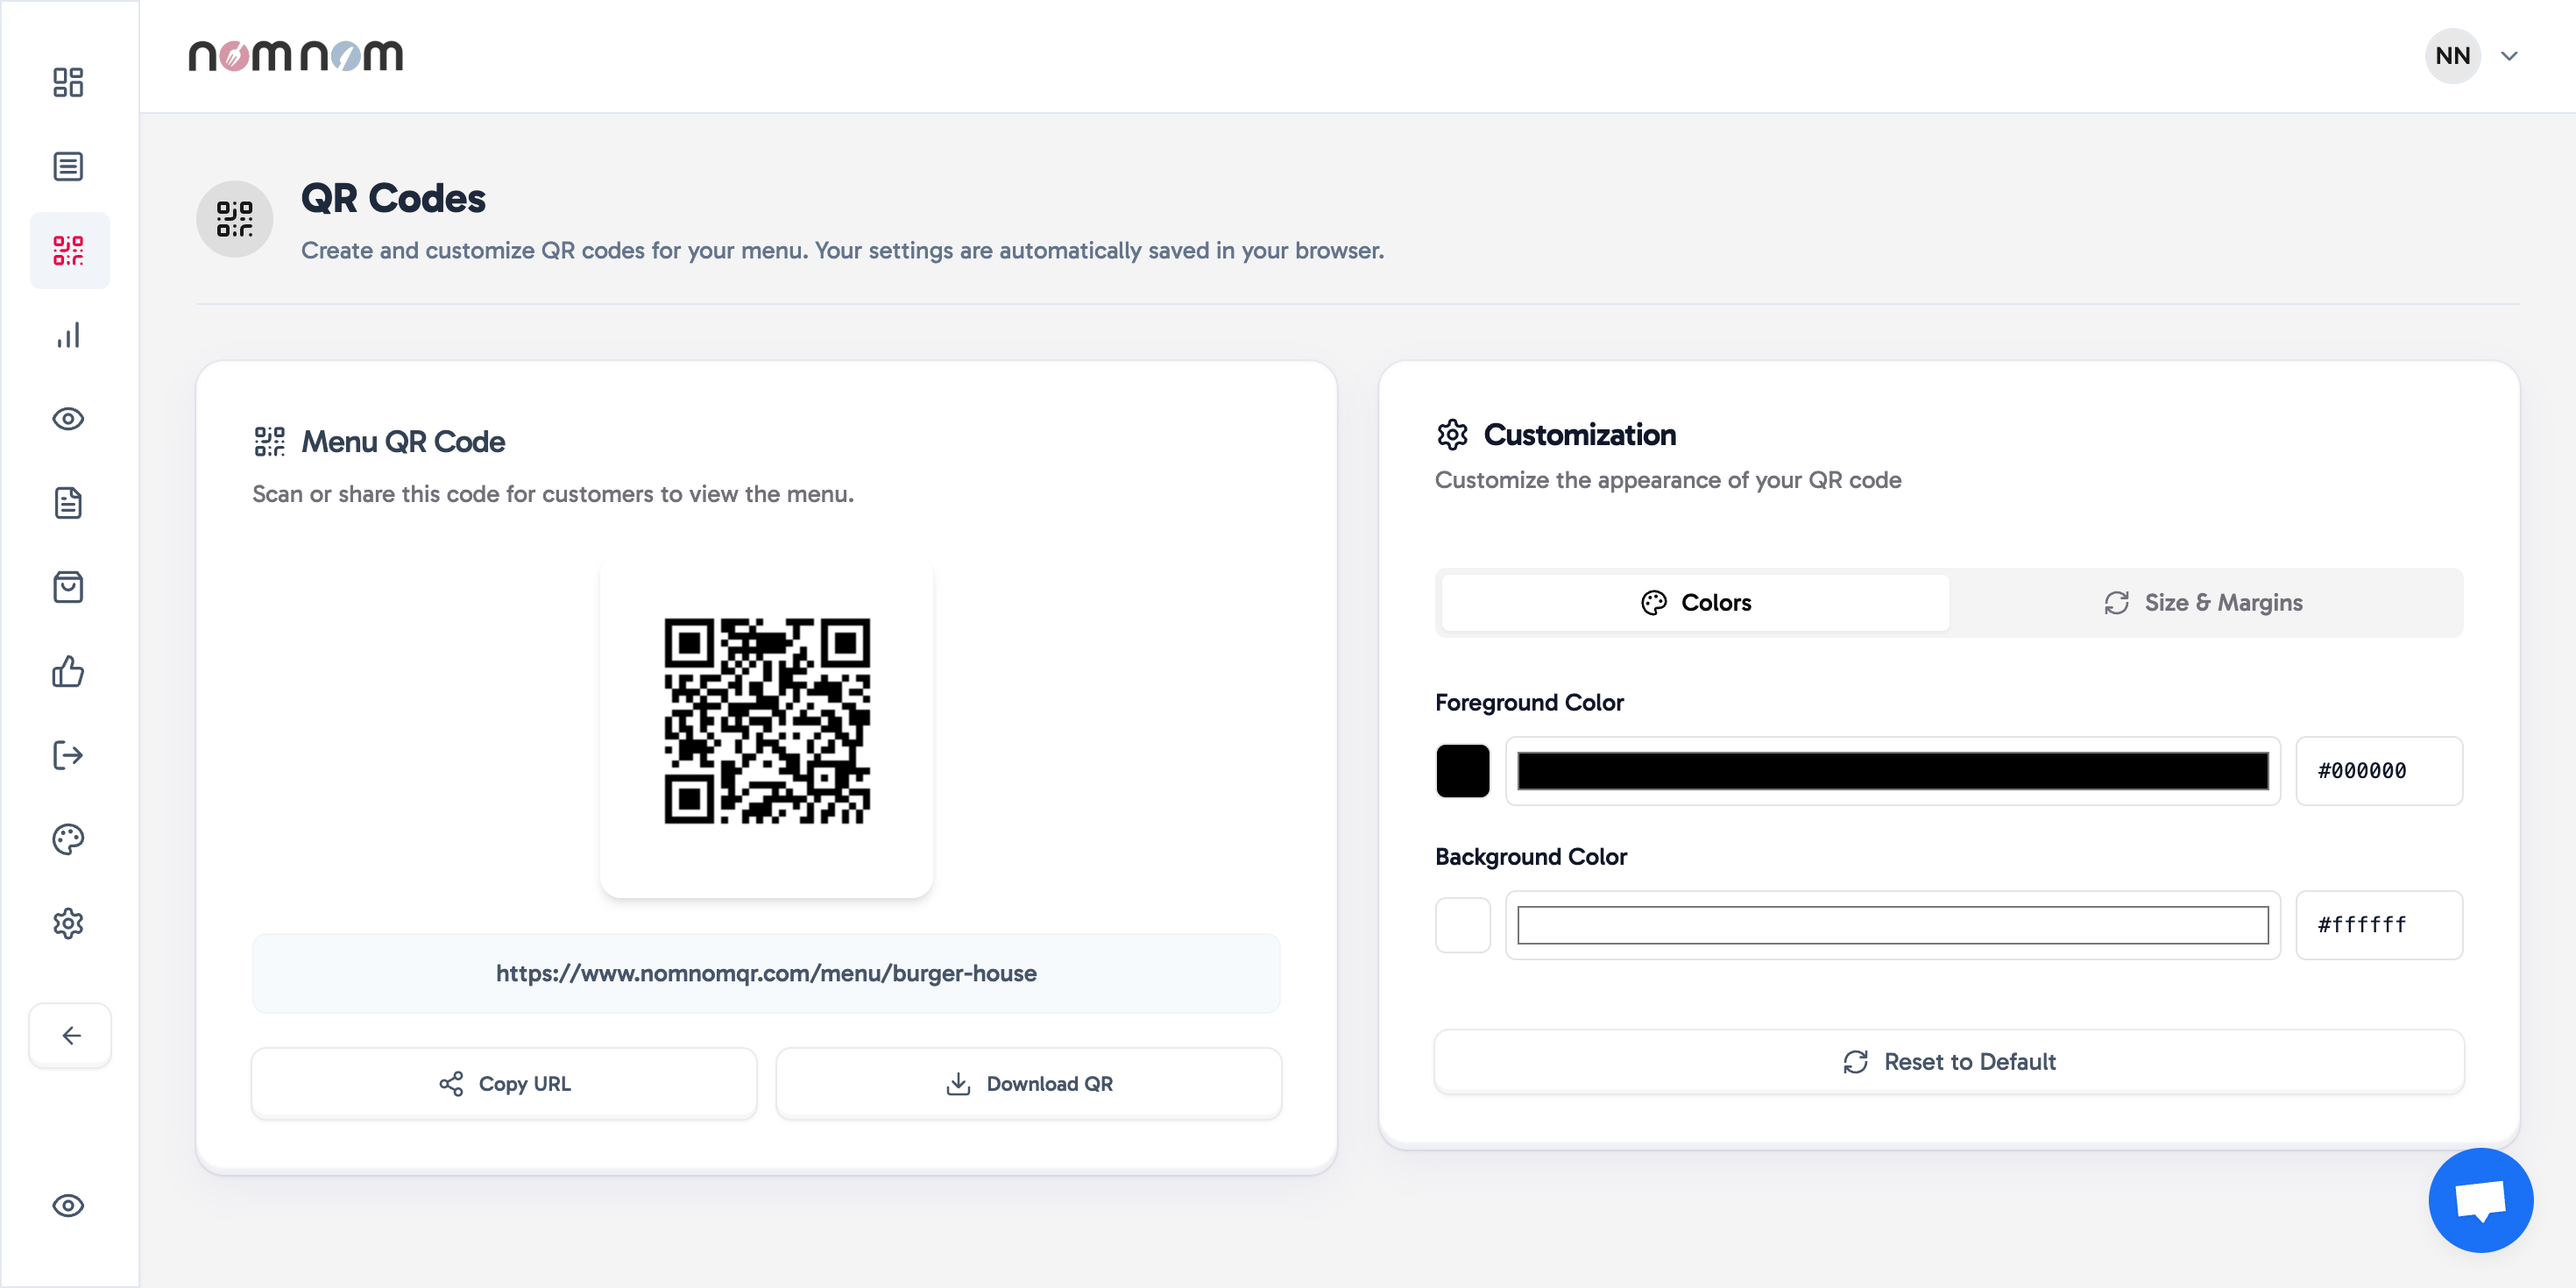Click the #ffffff background hex field
This screenshot has height=1288, width=2576.
2378,924
